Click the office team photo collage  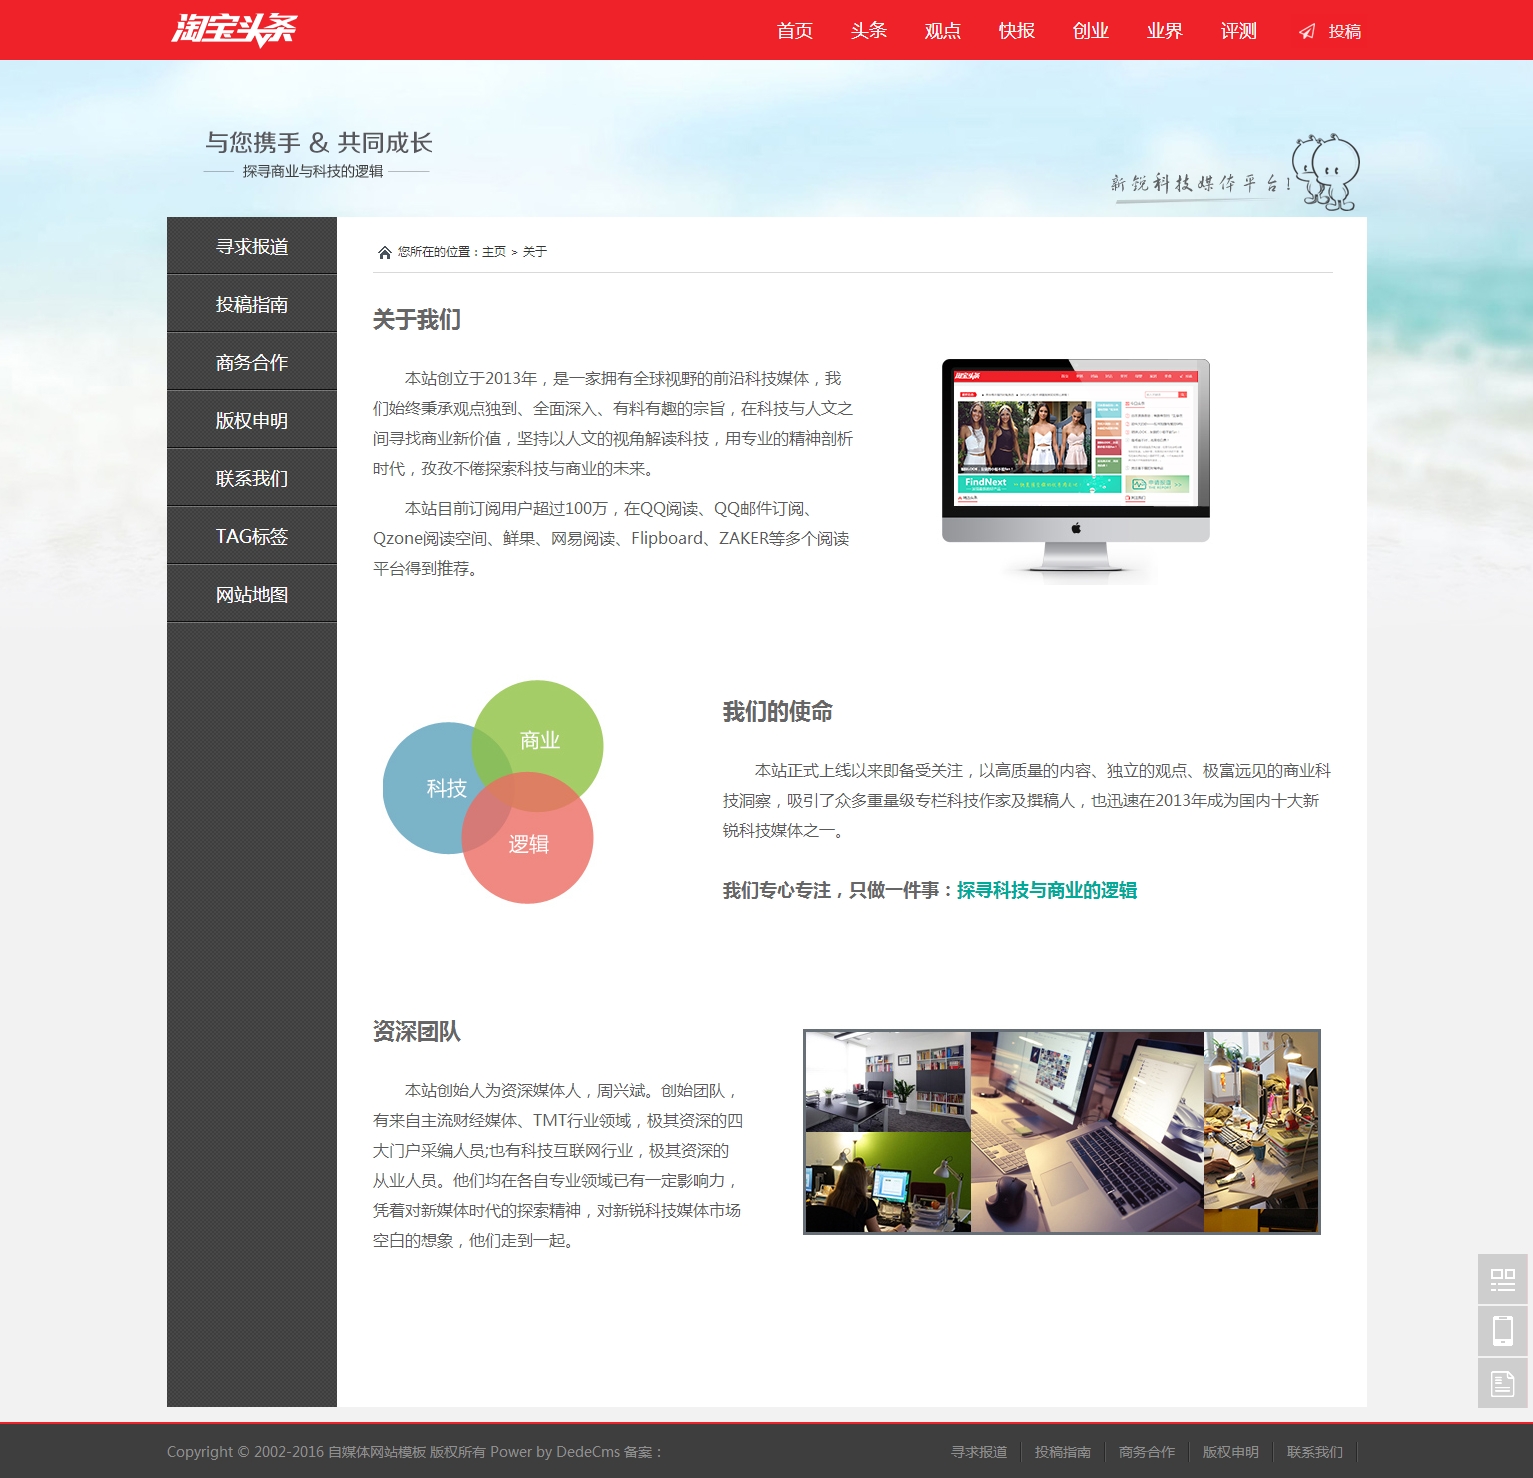point(1061,1131)
